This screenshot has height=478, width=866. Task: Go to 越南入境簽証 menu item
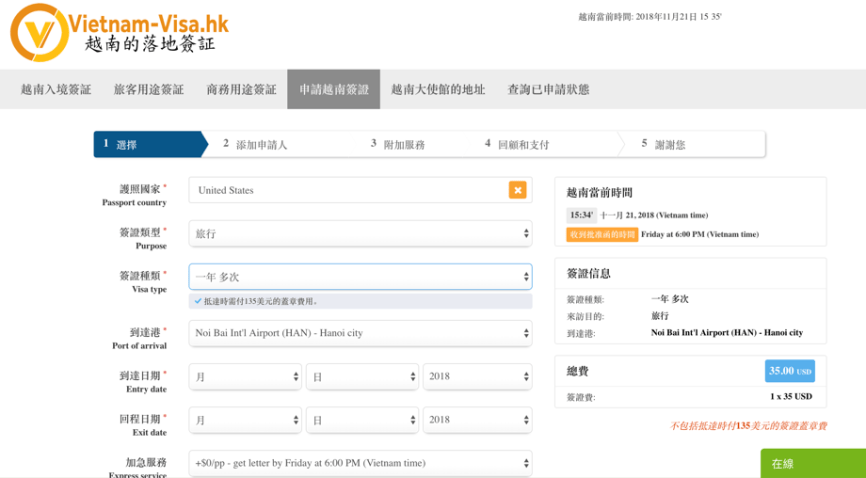pos(56,89)
